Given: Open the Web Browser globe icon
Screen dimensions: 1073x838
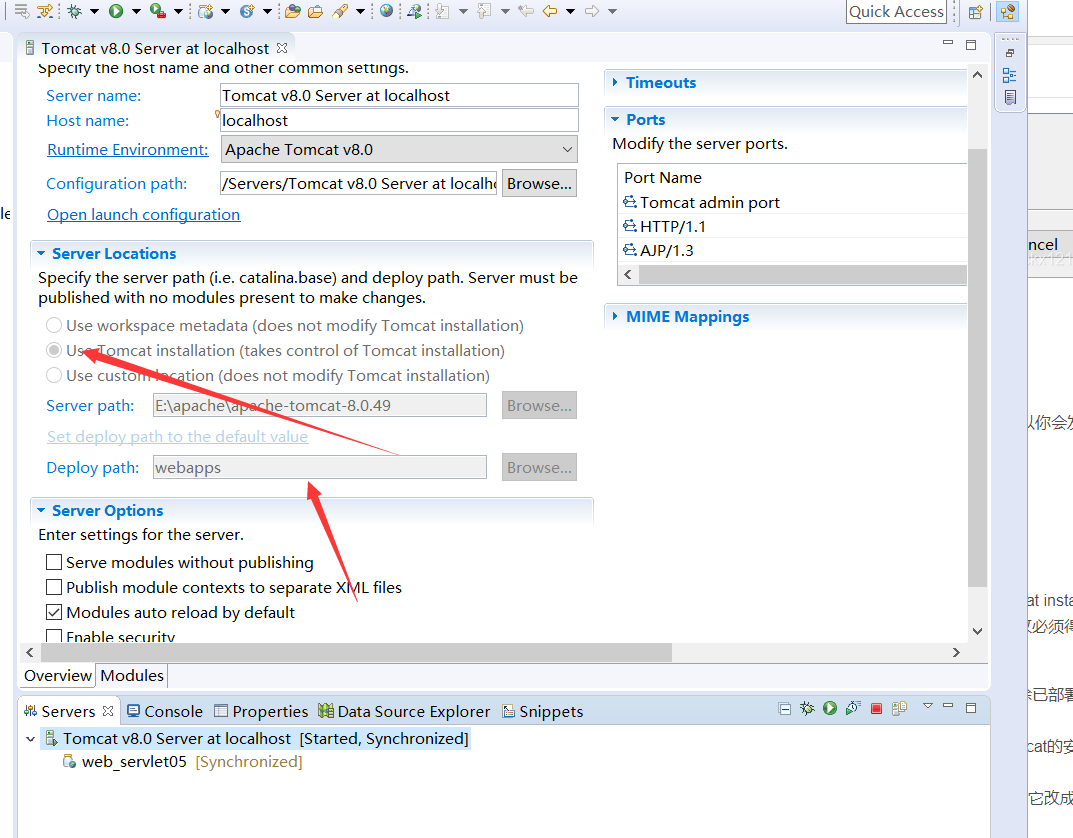Looking at the screenshot, I should click(x=387, y=11).
